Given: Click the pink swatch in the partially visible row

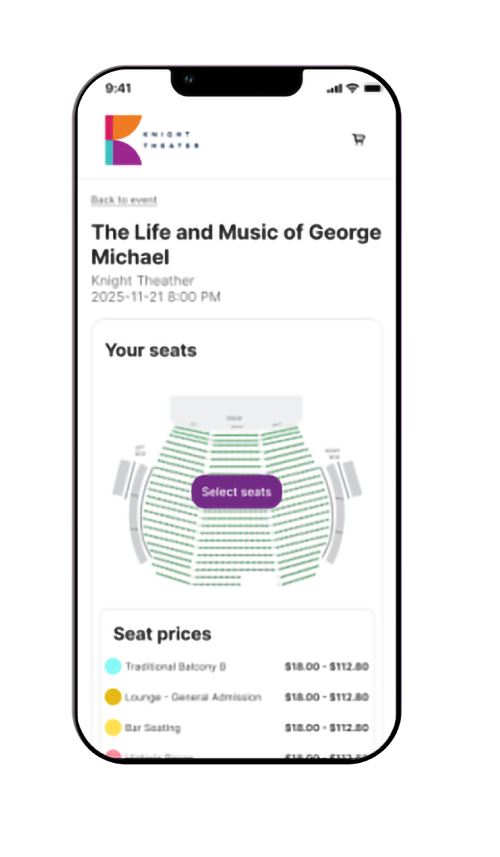Looking at the screenshot, I should (x=113, y=755).
